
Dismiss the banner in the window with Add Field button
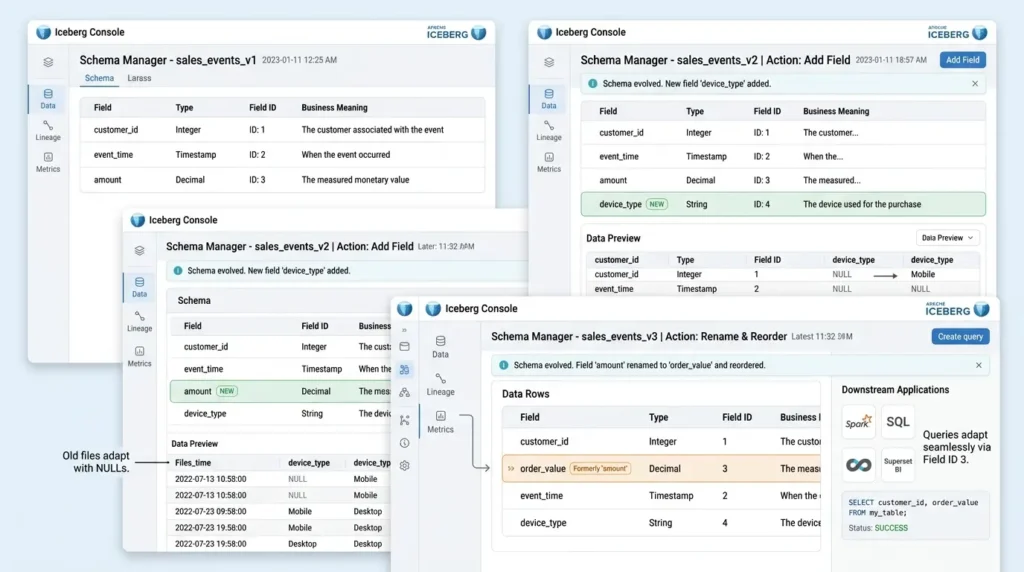[x=975, y=84]
